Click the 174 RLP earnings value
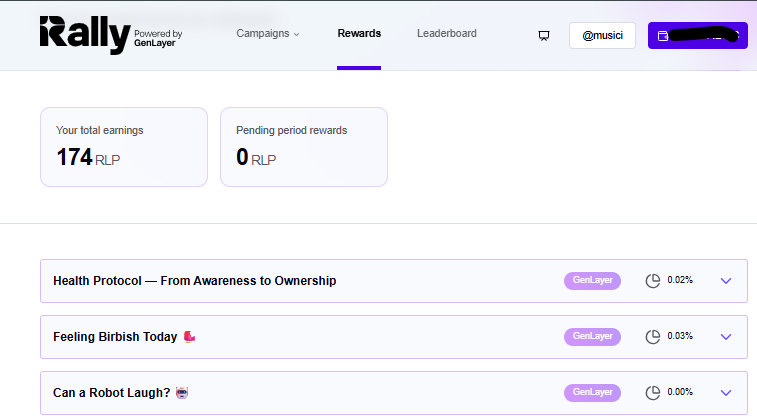The height and width of the screenshot is (418, 757). coord(88,157)
